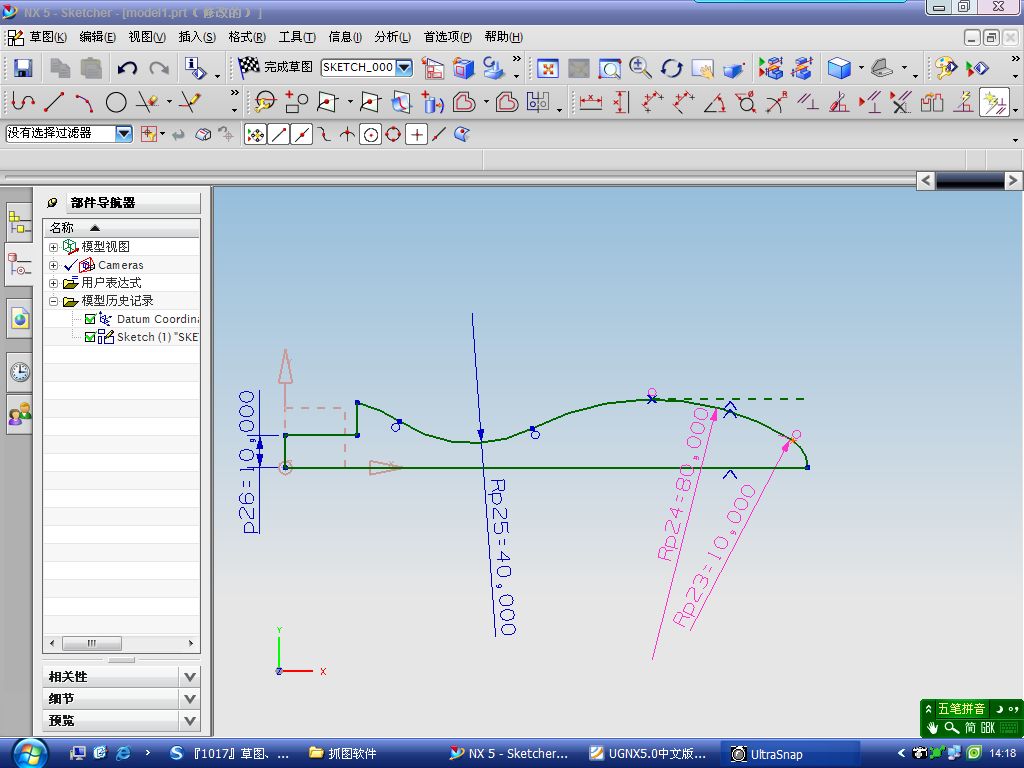Screen dimensions: 1024x768
Task: Open the 分析 (Analysis) menu
Action: tap(392, 37)
